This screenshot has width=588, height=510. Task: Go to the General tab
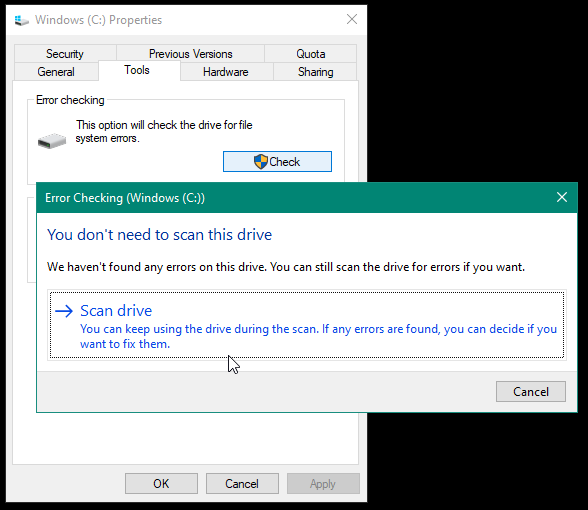coord(56,72)
